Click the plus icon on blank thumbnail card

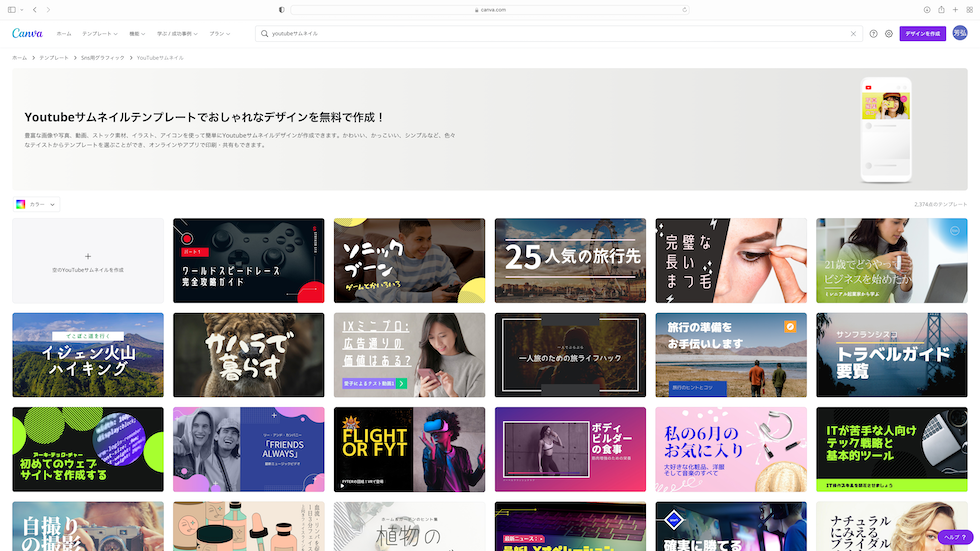(88, 256)
